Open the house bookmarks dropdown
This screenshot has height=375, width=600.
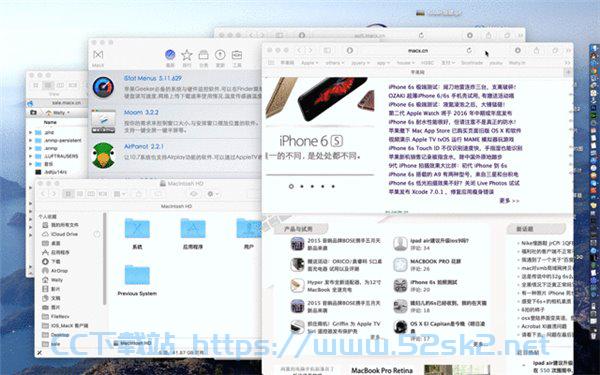405,63
